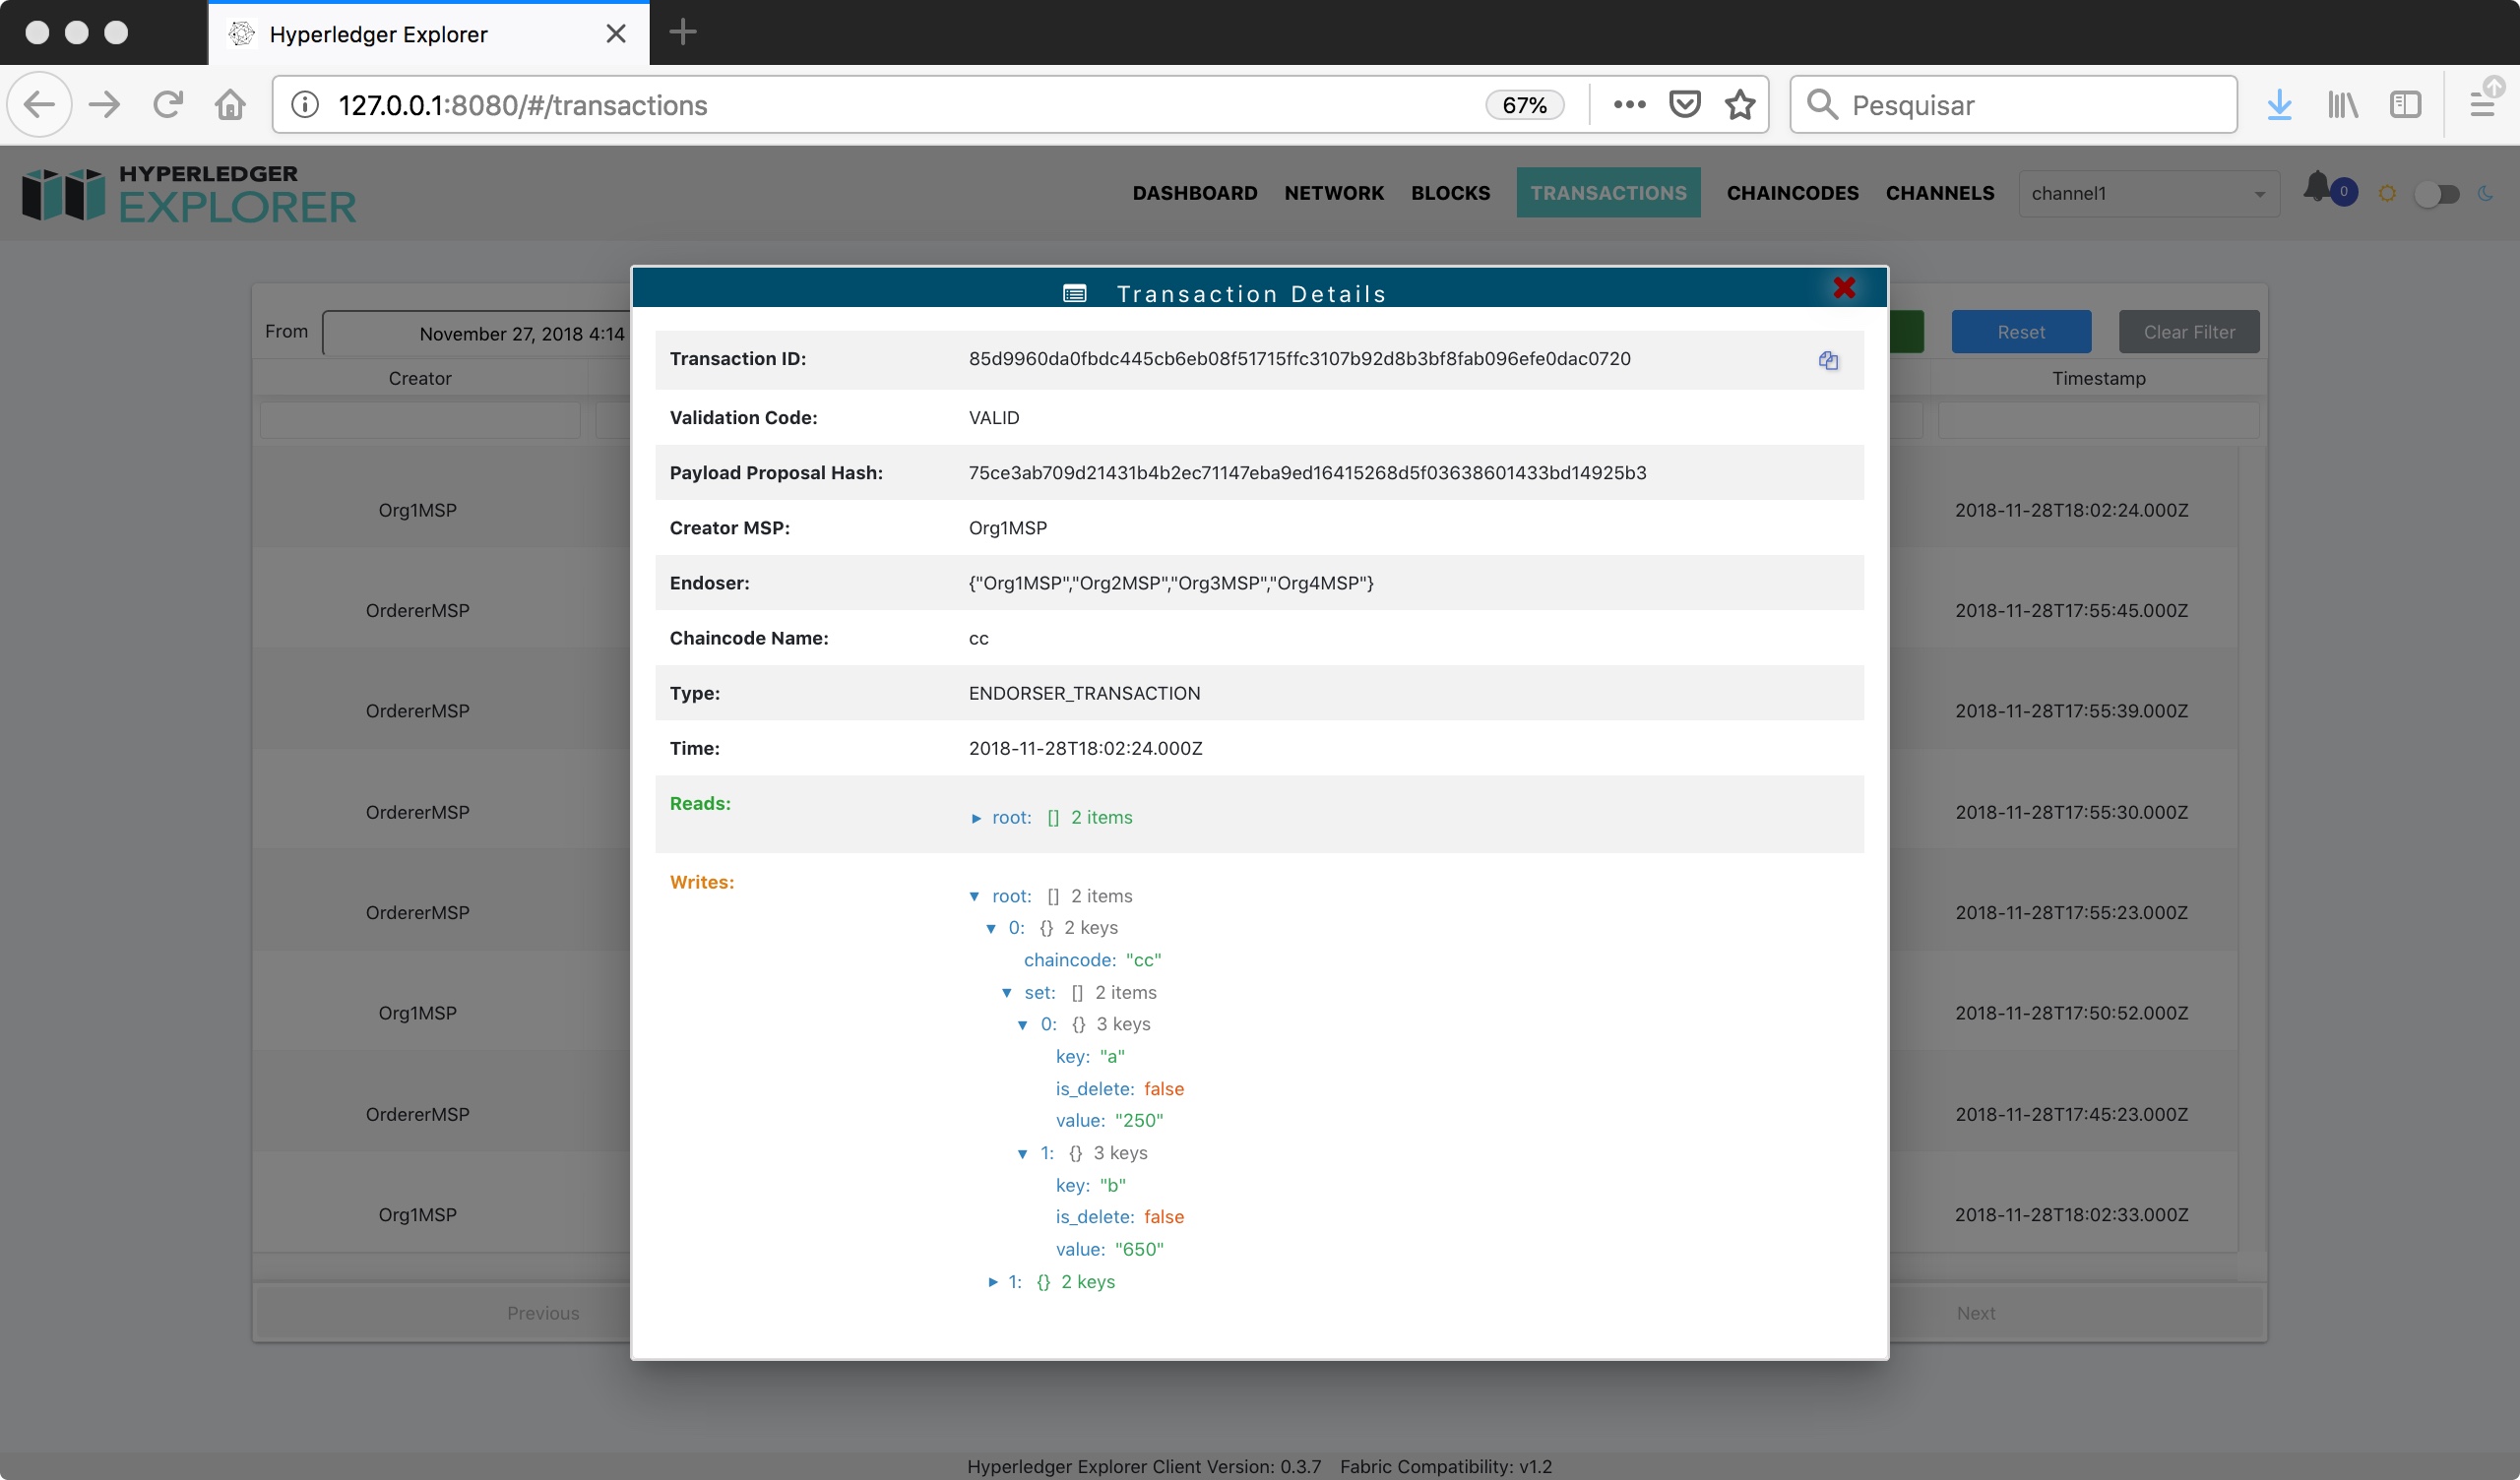Click the 67% zoom level indicator
Image resolution: width=2520 pixels, height=1480 pixels.
coord(1524,105)
